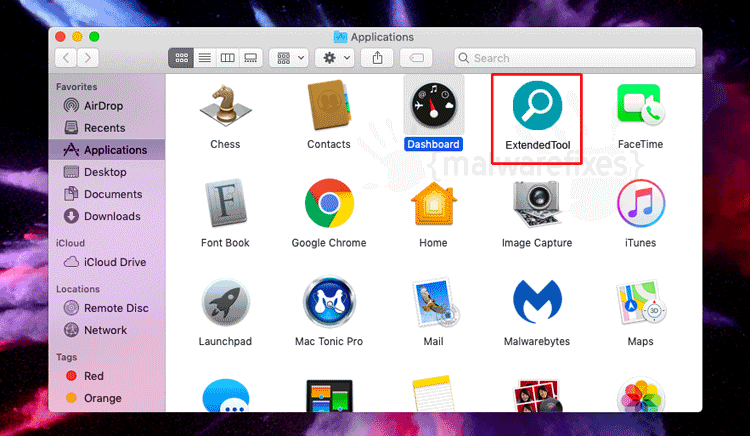The width and height of the screenshot is (750, 436).
Task: Click the iCloud sidebar heading
Action: 70,243
